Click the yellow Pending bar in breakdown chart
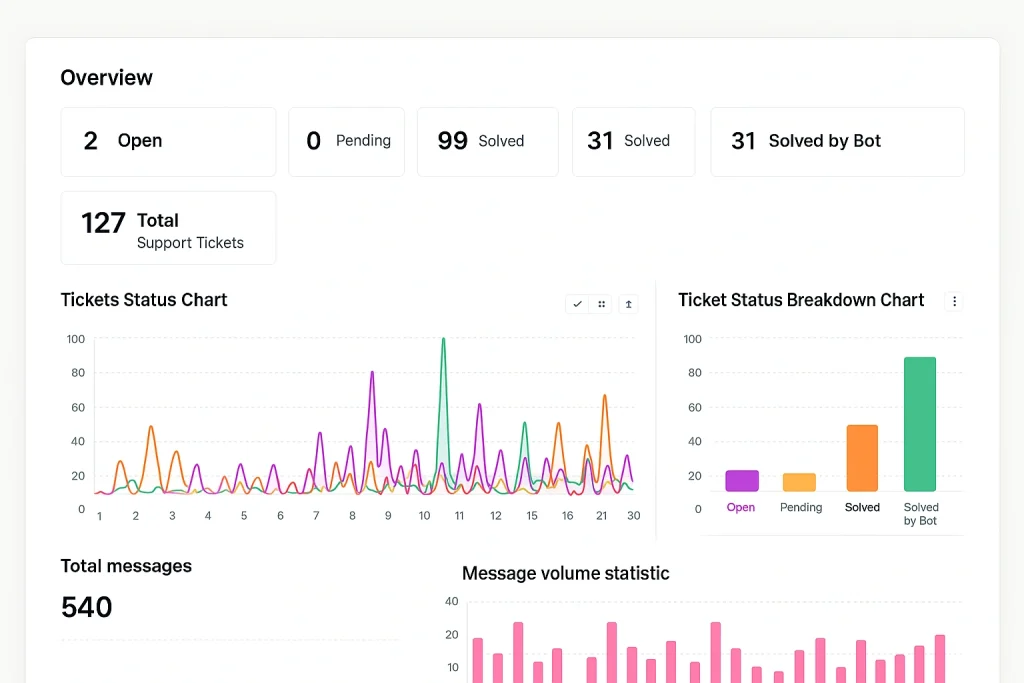This screenshot has height=683, width=1024. [x=799, y=483]
